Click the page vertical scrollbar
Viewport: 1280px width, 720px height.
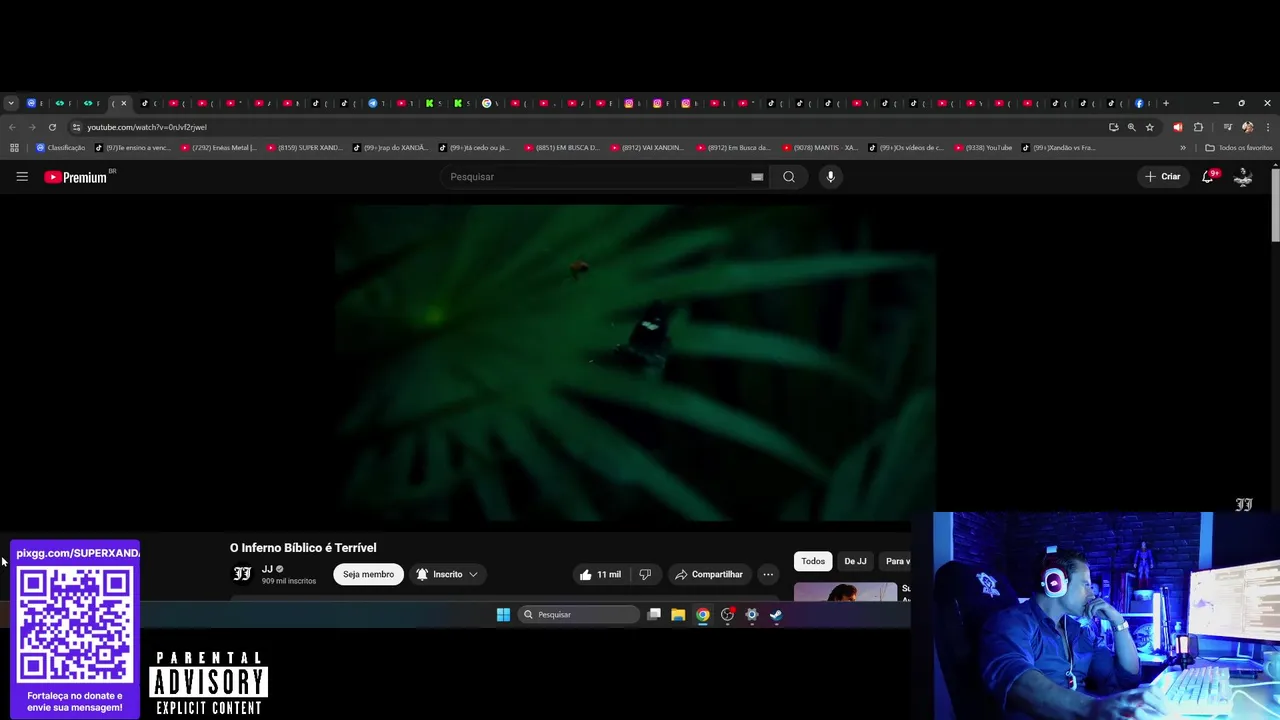click(x=1275, y=205)
